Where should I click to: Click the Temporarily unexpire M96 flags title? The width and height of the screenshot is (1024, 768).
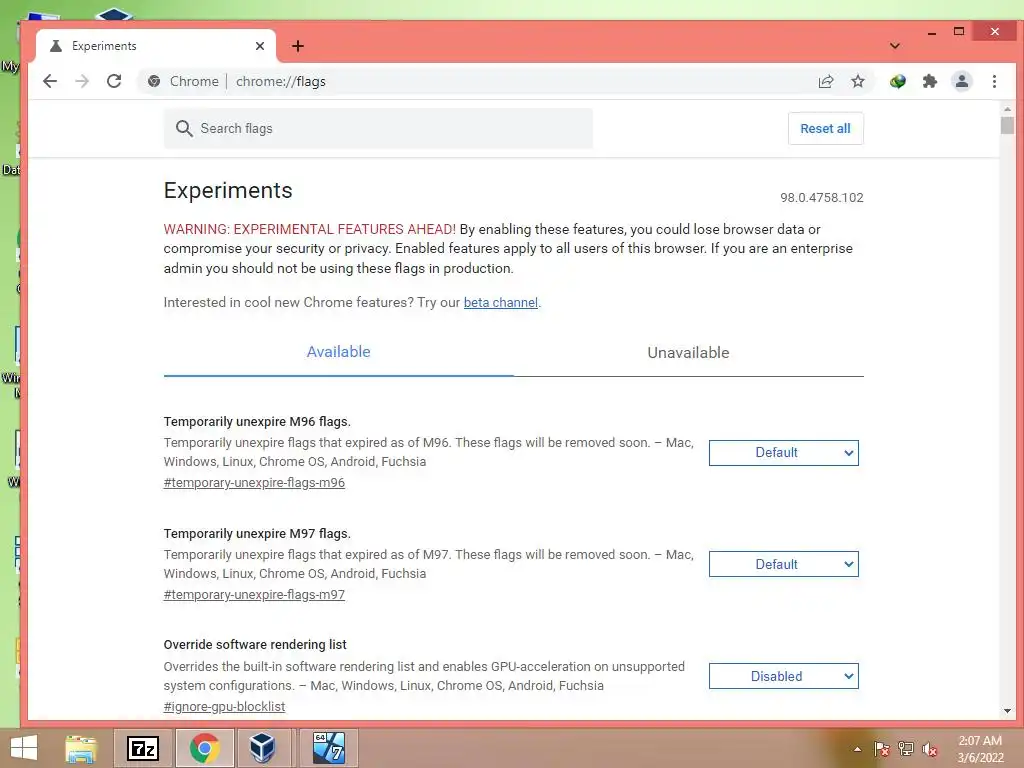point(257,422)
